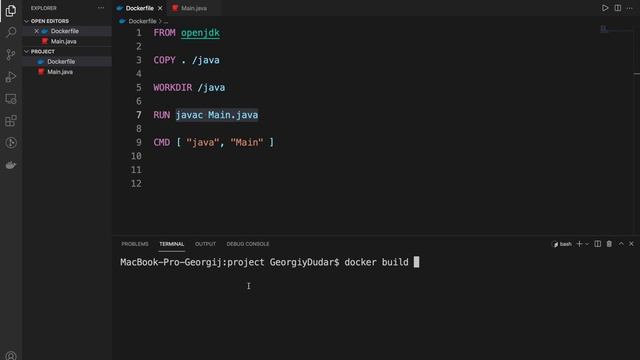Click the breadcrumb ellipsis after Dockerfile

point(166,21)
